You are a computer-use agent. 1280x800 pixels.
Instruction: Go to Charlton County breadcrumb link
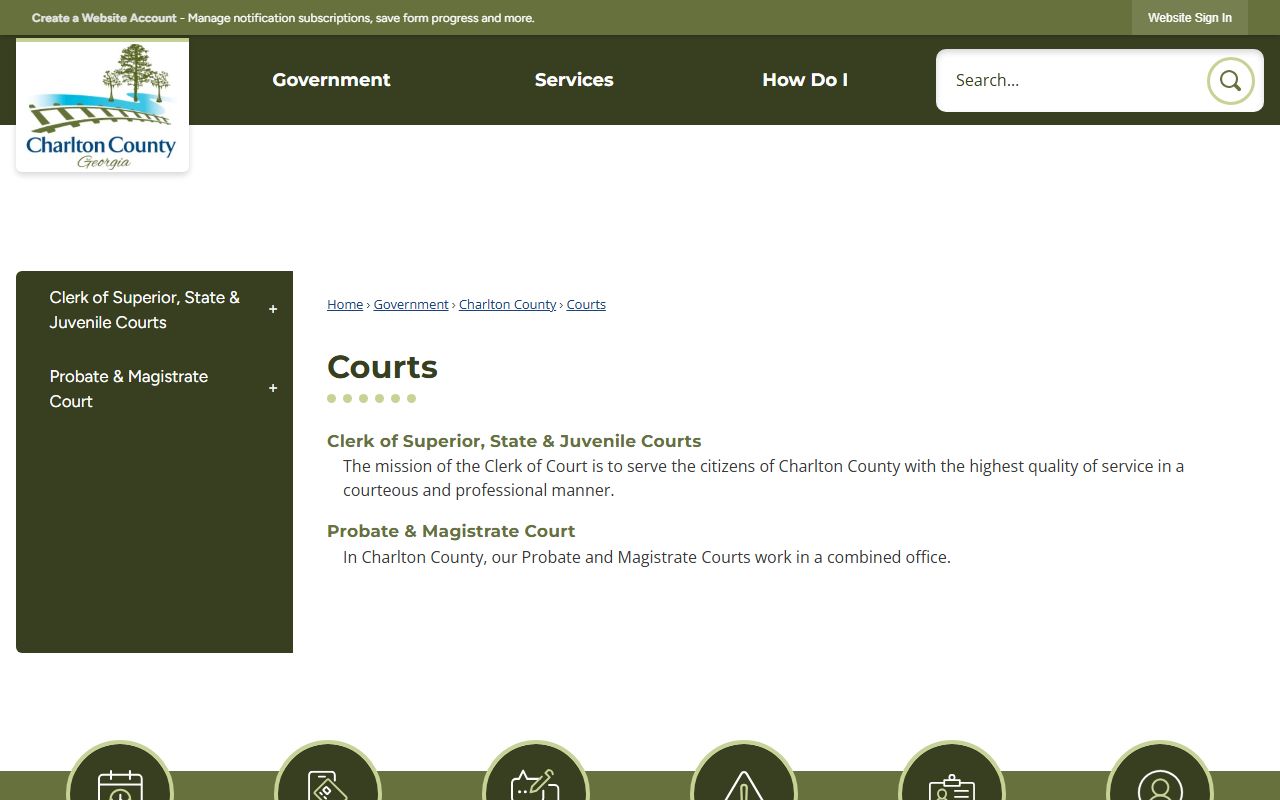point(507,304)
